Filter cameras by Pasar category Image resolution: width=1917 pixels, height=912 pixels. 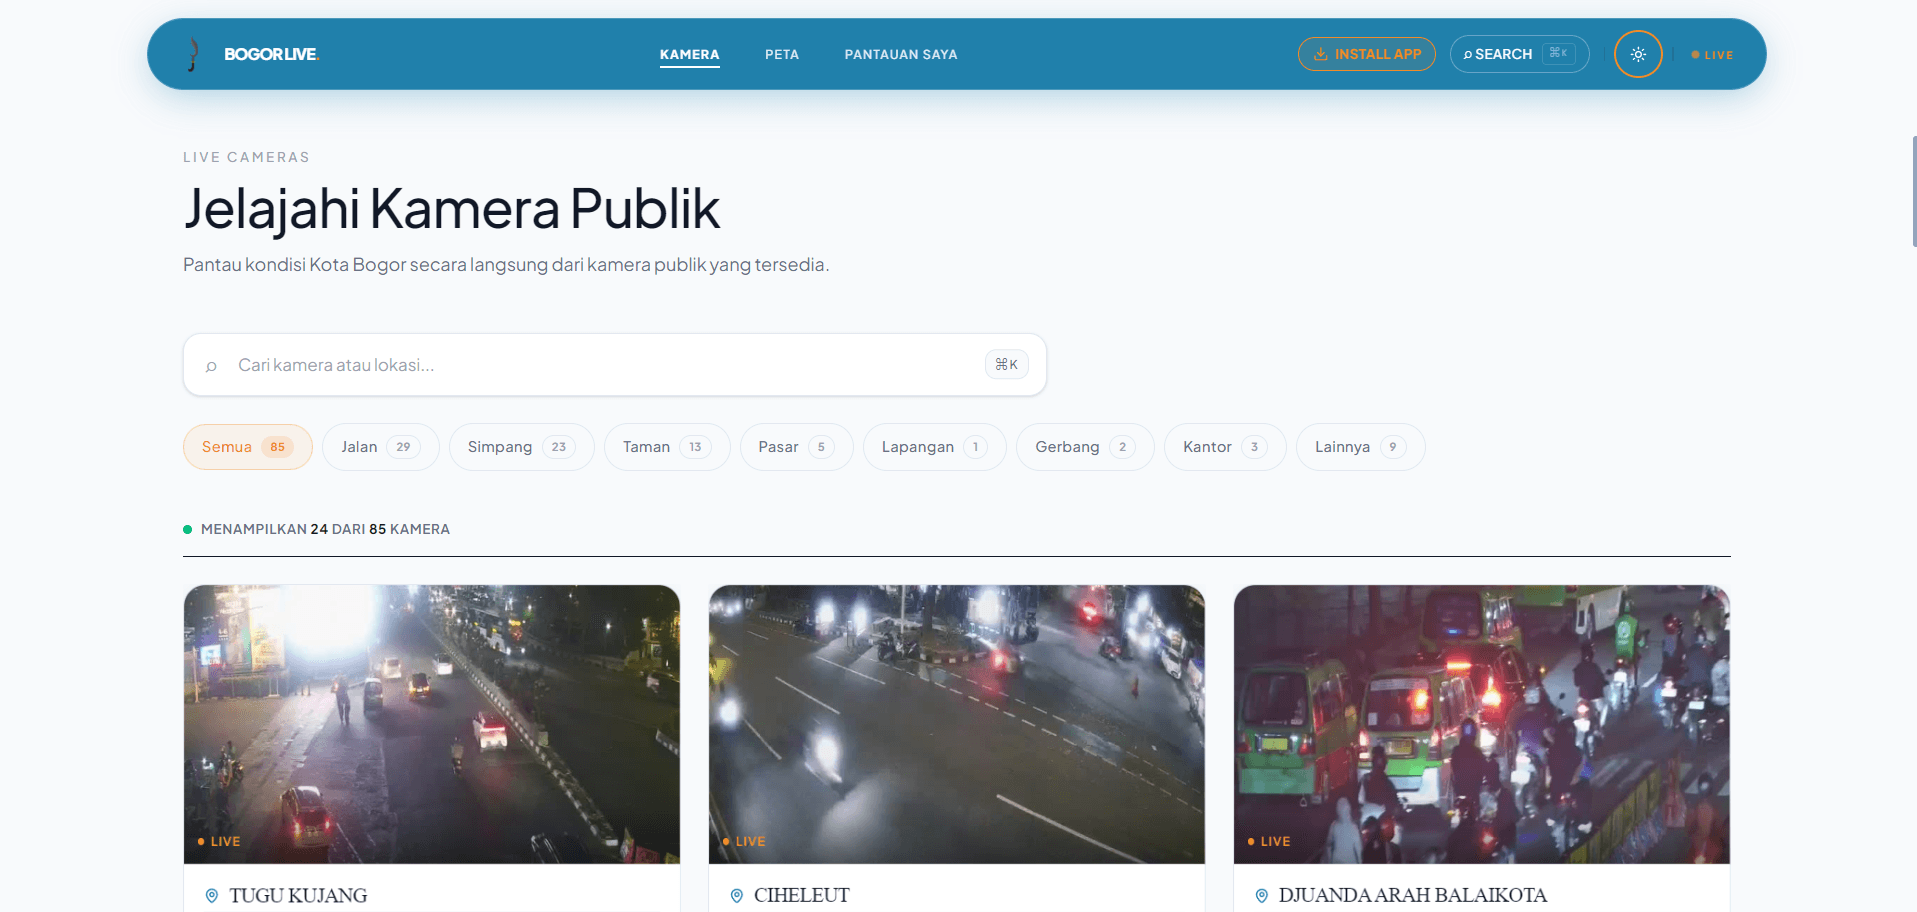coord(796,447)
